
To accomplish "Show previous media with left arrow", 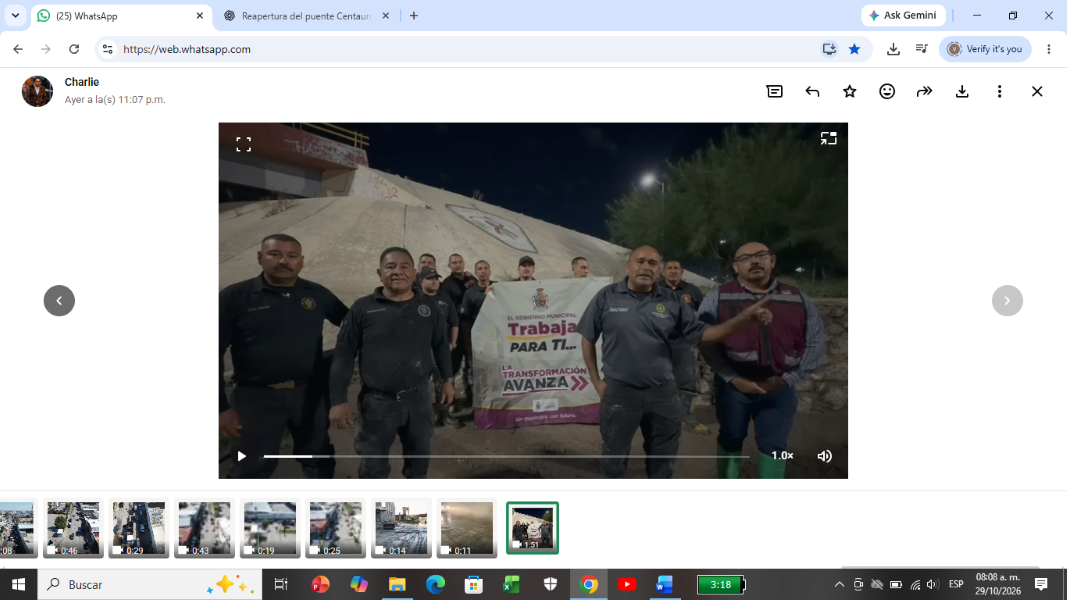I will pos(59,301).
